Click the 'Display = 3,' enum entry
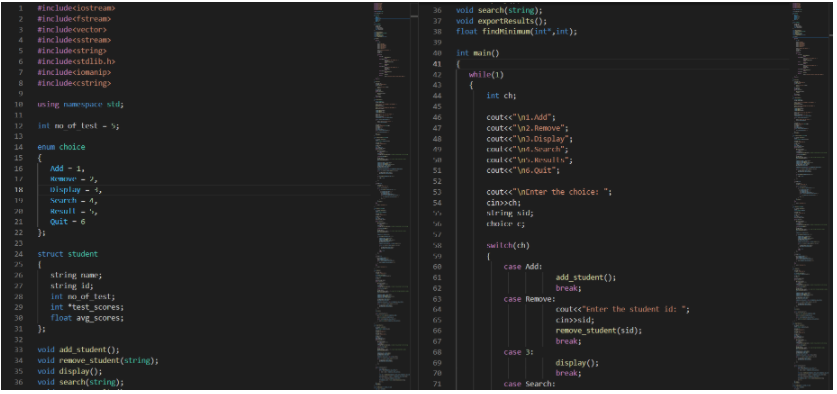The width and height of the screenshot is (837, 394). pos(76,190)
